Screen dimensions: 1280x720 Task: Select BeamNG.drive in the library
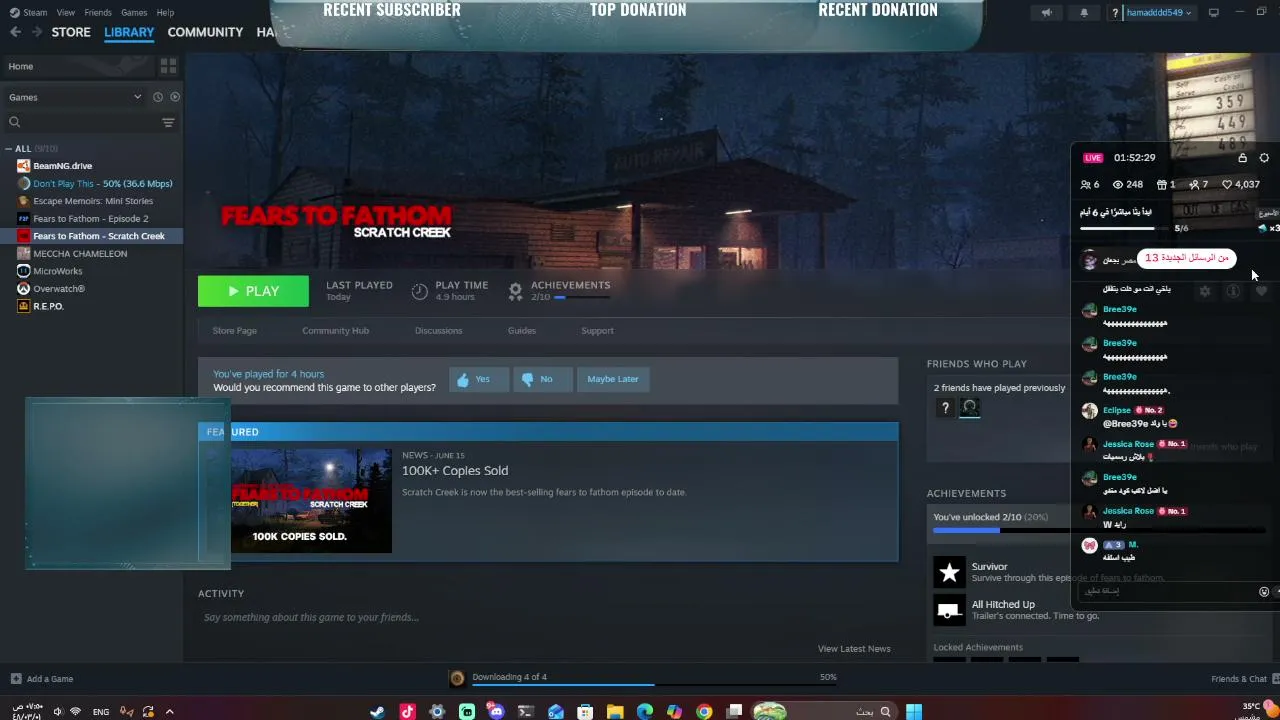click(62, 166)
